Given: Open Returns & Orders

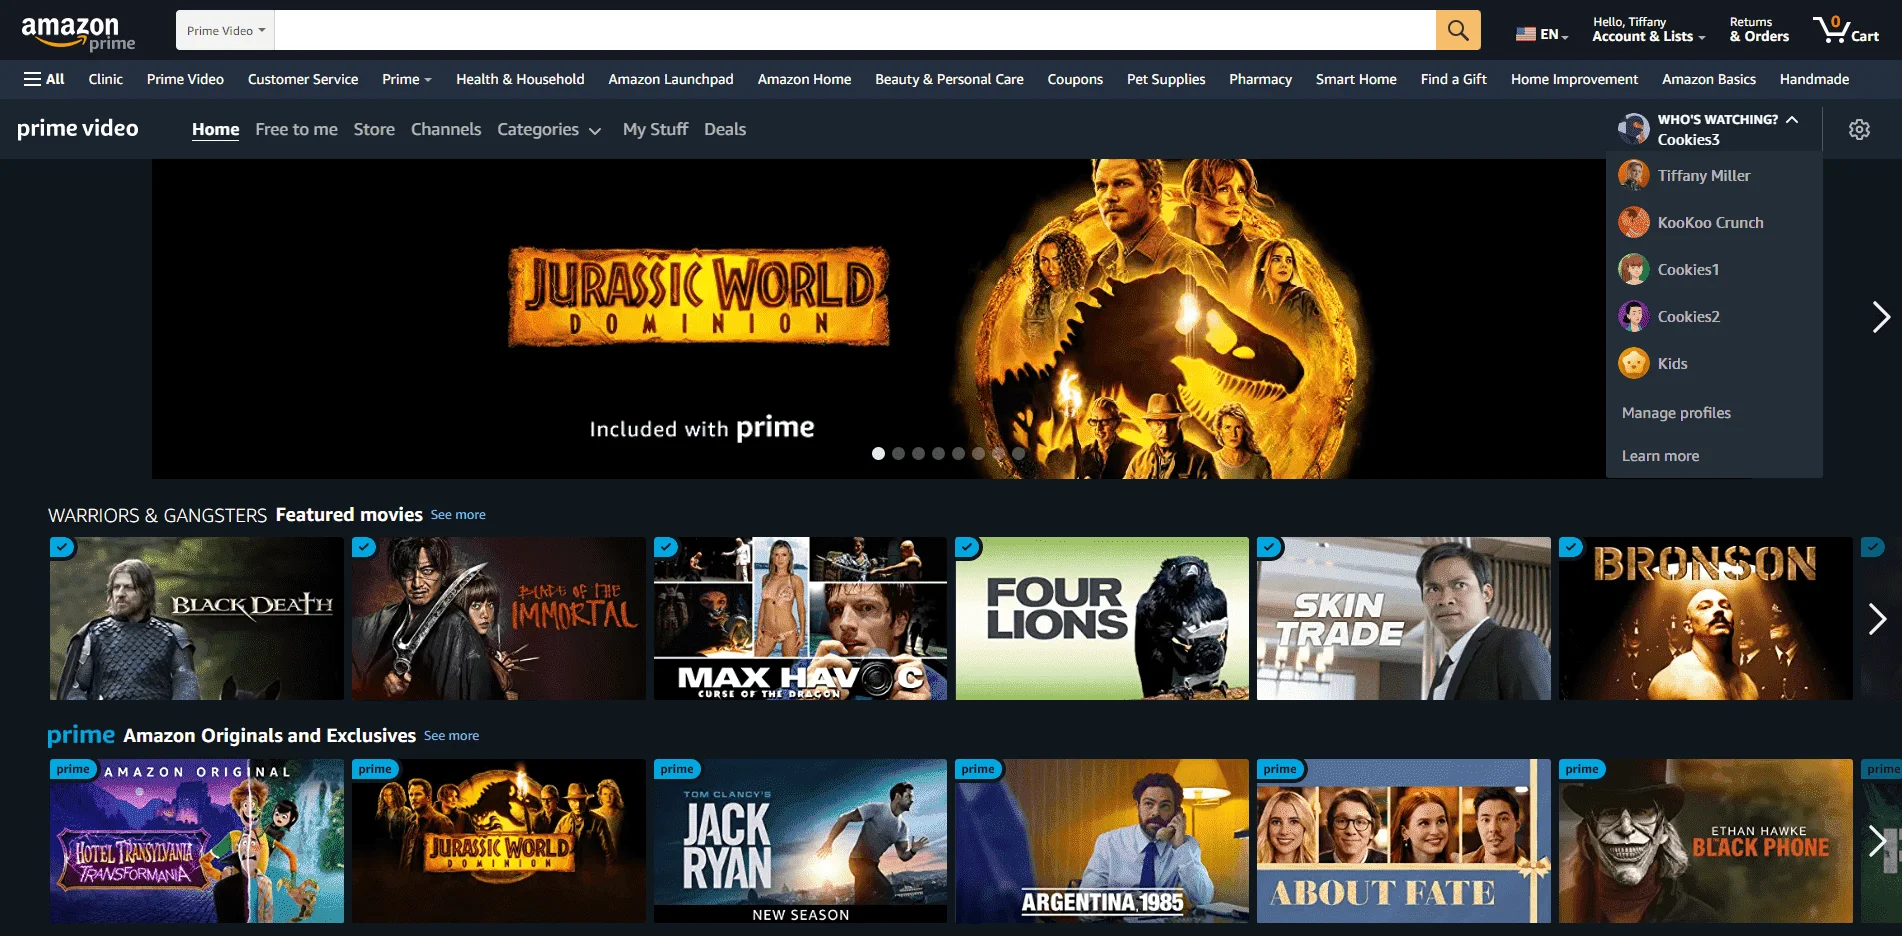Looking at the screenshot, I should (x=1759, y=30).
